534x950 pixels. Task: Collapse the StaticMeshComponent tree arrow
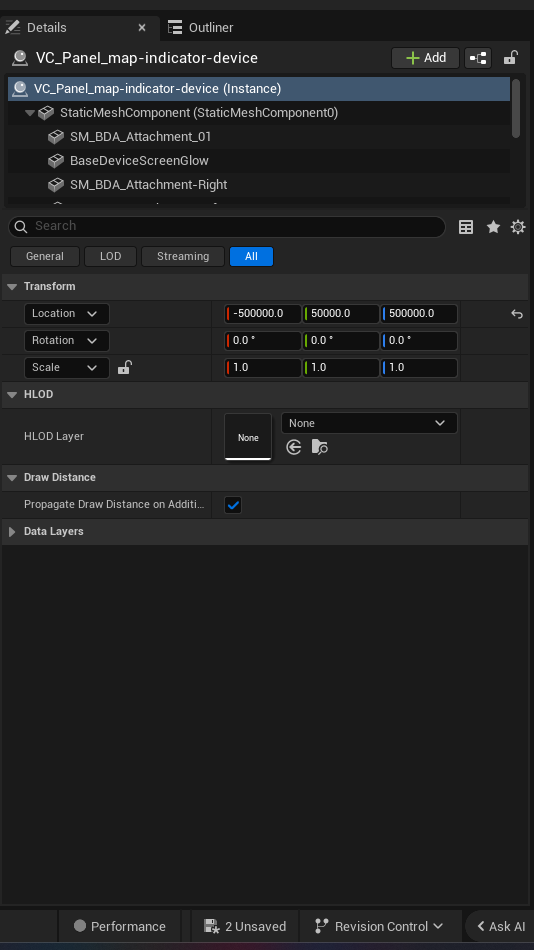point(30,113)
